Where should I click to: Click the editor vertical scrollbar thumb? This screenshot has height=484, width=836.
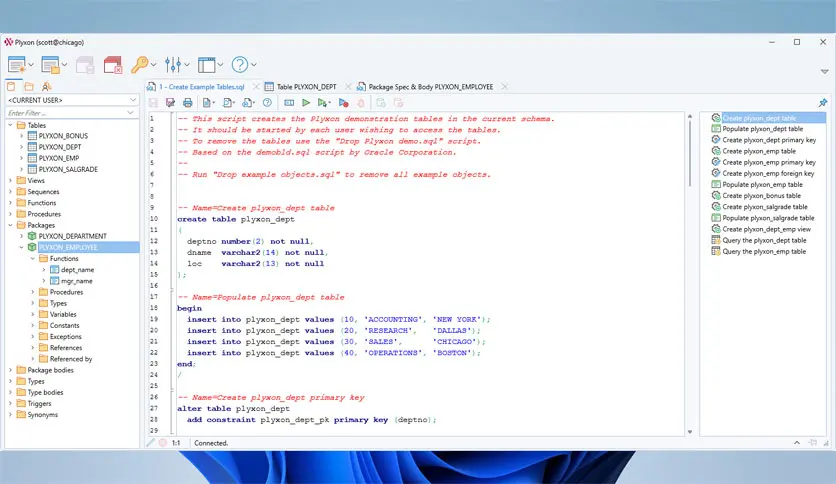690,154
